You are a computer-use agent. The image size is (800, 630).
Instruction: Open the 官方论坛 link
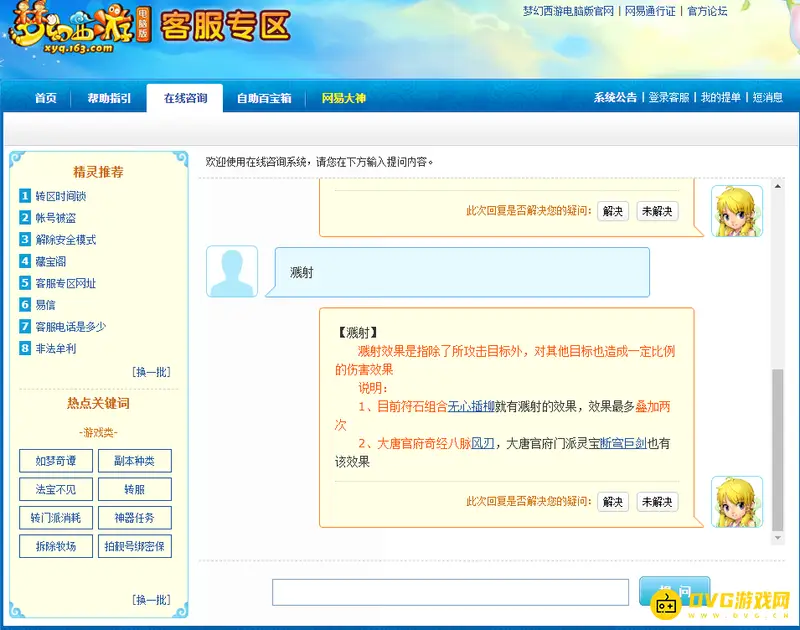pyautogui.click(x=707, y=11)
